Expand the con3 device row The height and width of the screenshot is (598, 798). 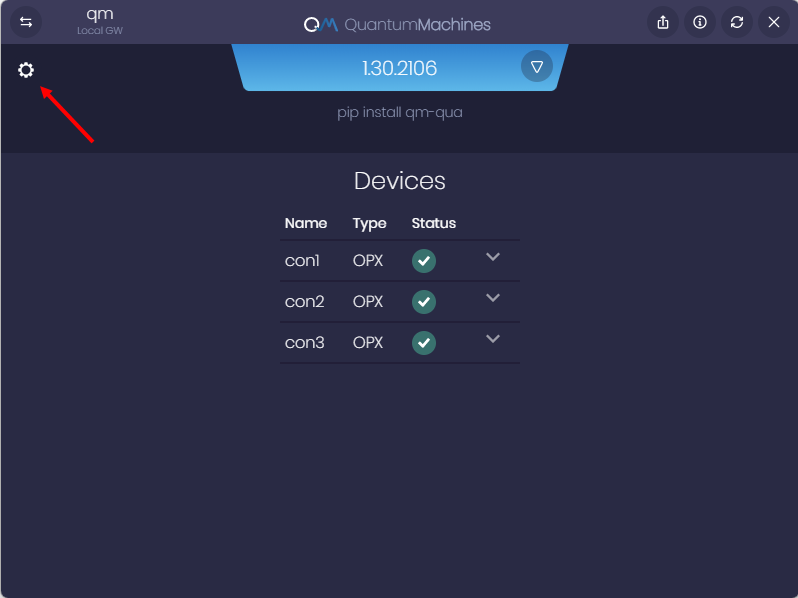[x=492, y=339]
